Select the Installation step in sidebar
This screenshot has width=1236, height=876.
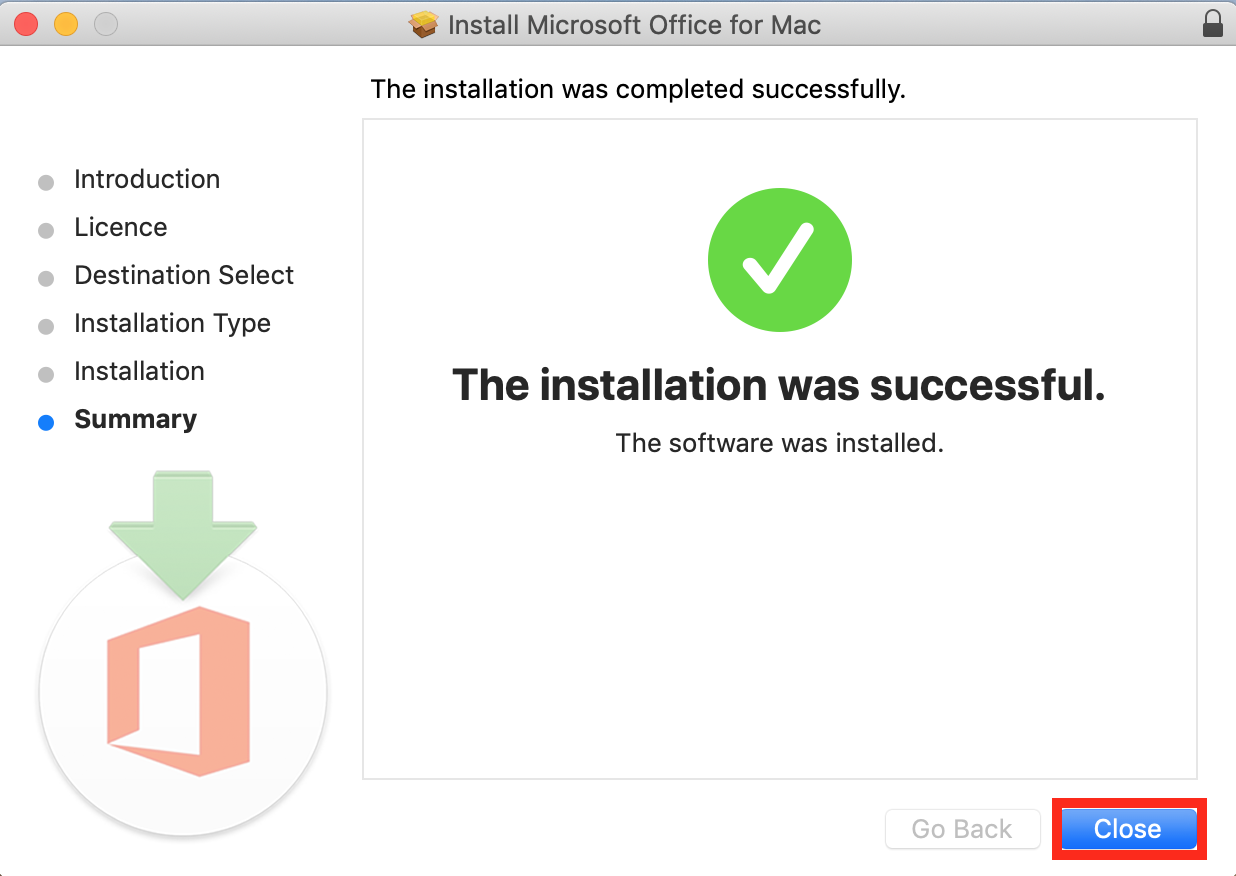pos(139,371)
